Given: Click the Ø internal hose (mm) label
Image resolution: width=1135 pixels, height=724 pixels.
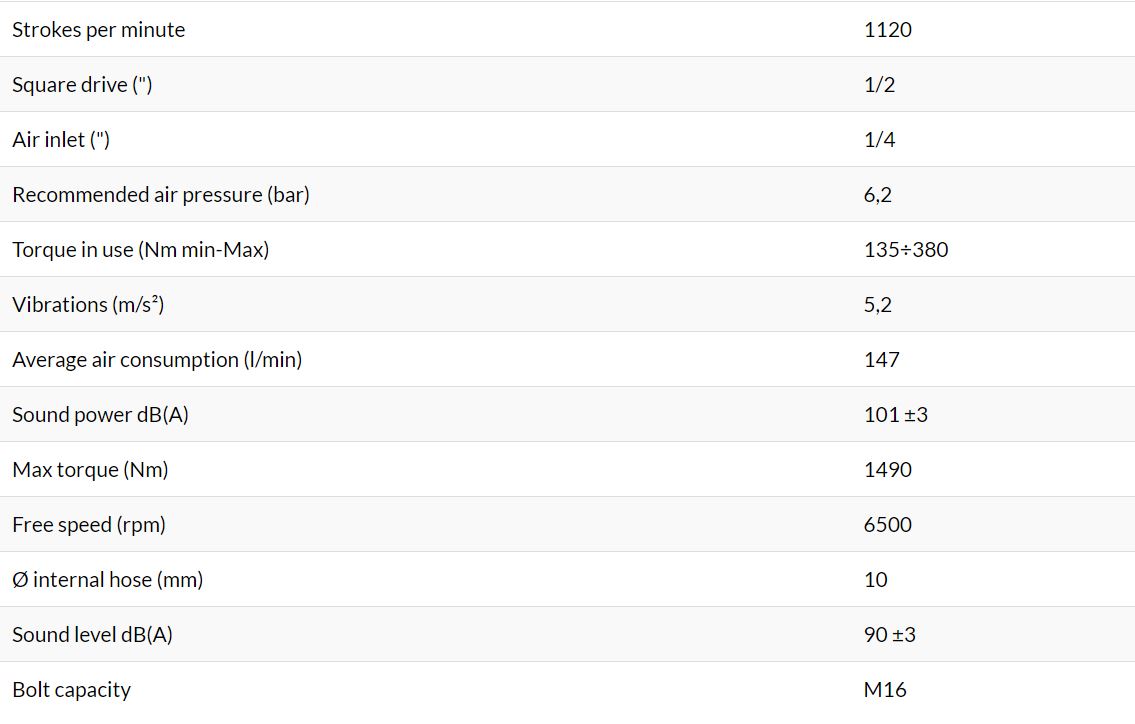Looking at the screenshot, I should pos(108,580).
